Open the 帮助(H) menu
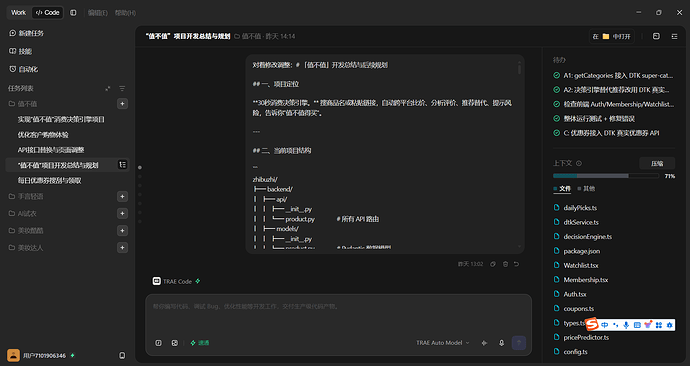This screenshot has height=366, width=690. tap(125, 13)
